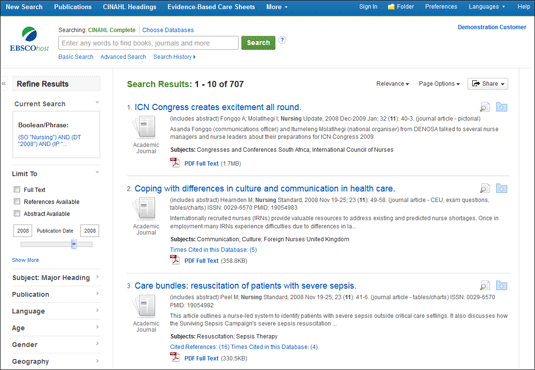The image size is (535, 370).
Task: Expand the Language facet
Action: pyautogui.click(x=56, y=311)
